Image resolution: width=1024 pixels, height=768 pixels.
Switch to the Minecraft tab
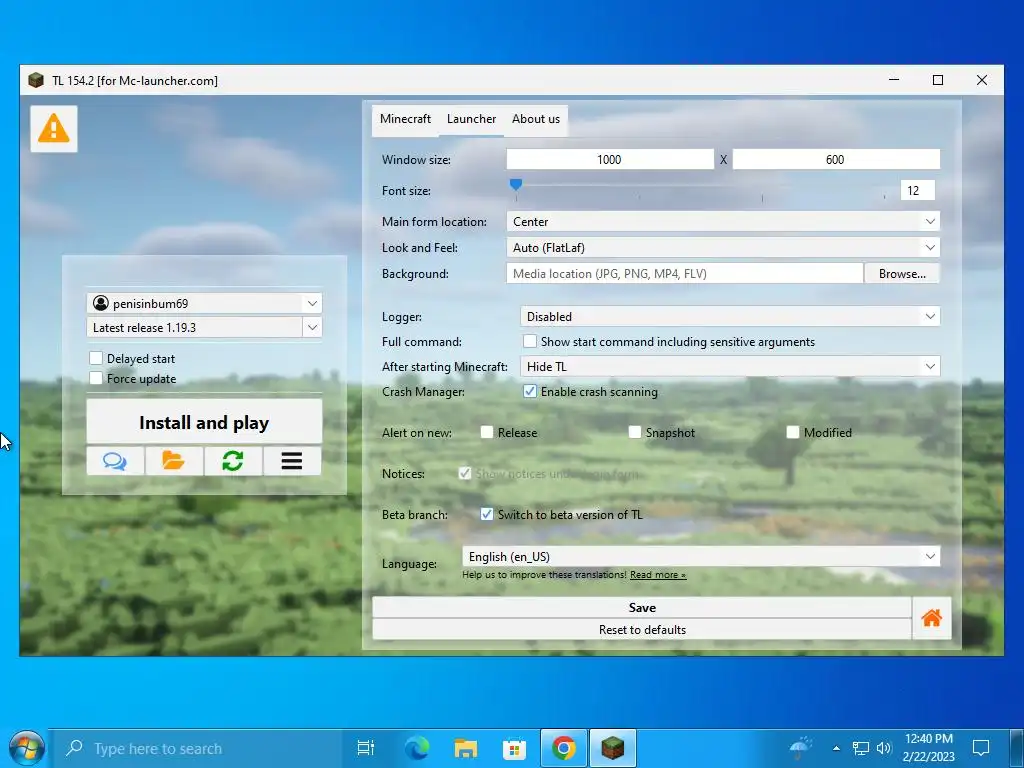(x=406, y=120)
